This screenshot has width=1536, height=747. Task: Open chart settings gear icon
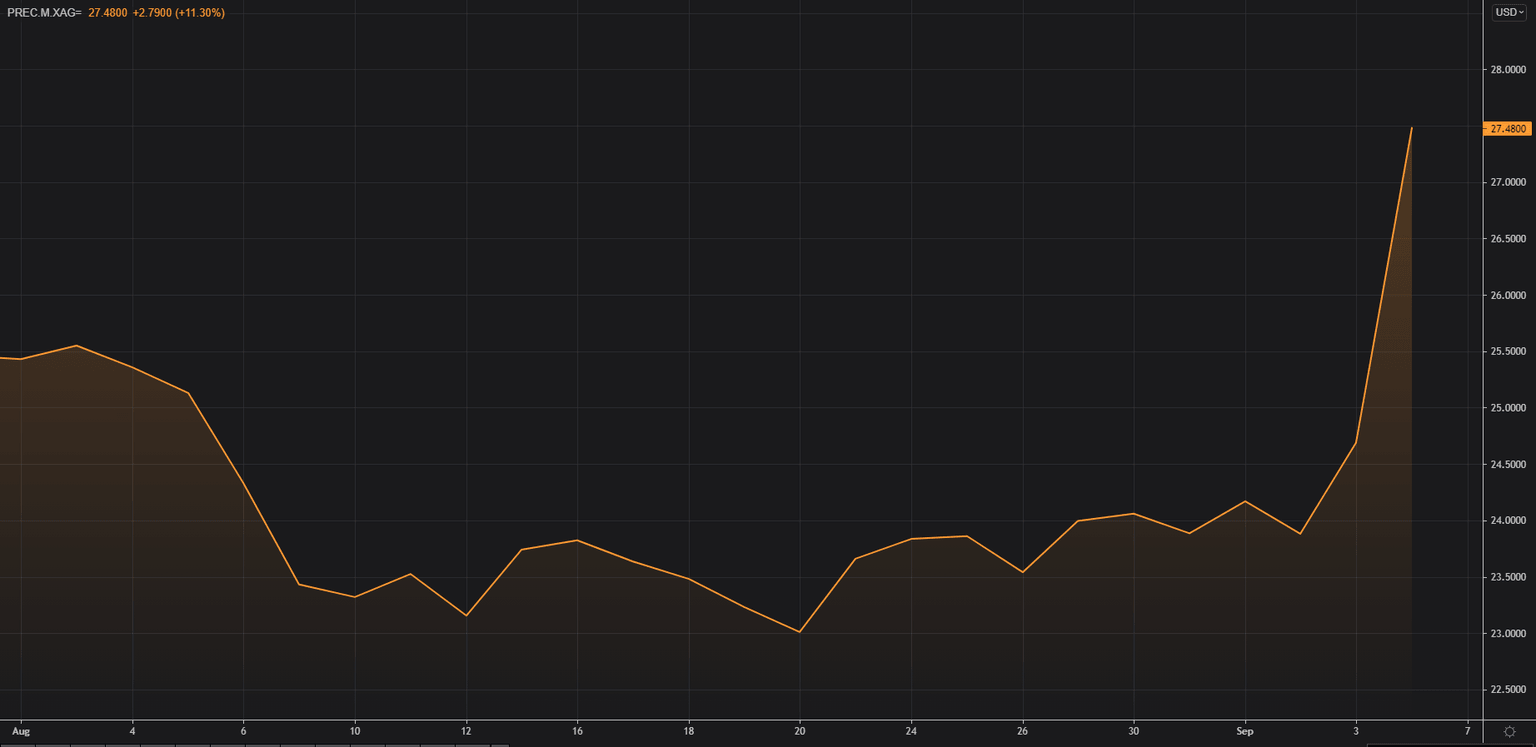pos(1509,732)
